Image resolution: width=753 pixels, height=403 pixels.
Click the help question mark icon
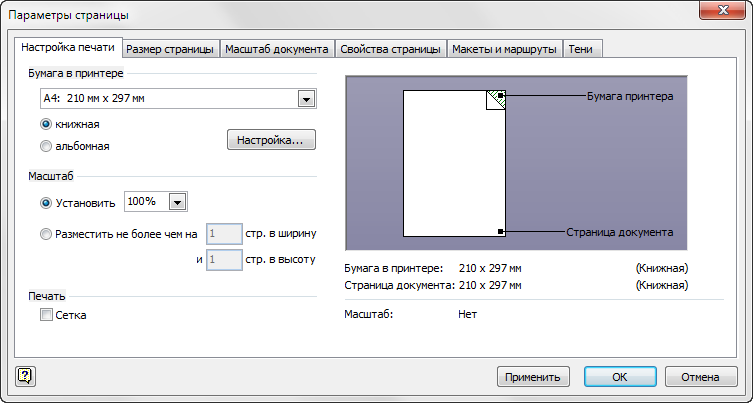click(25, 376)
